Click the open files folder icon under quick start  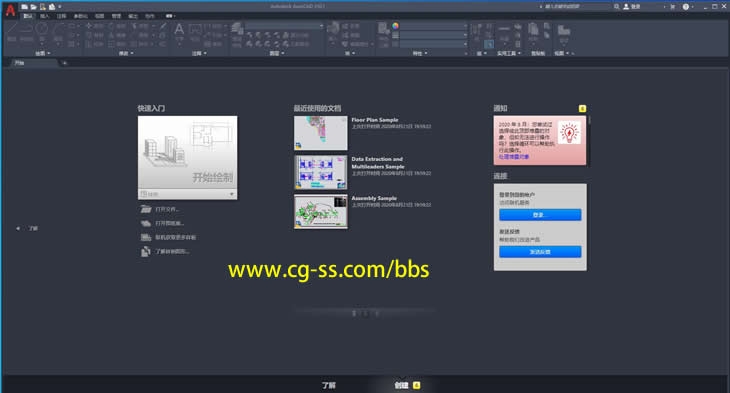click(x=146, y=209)
